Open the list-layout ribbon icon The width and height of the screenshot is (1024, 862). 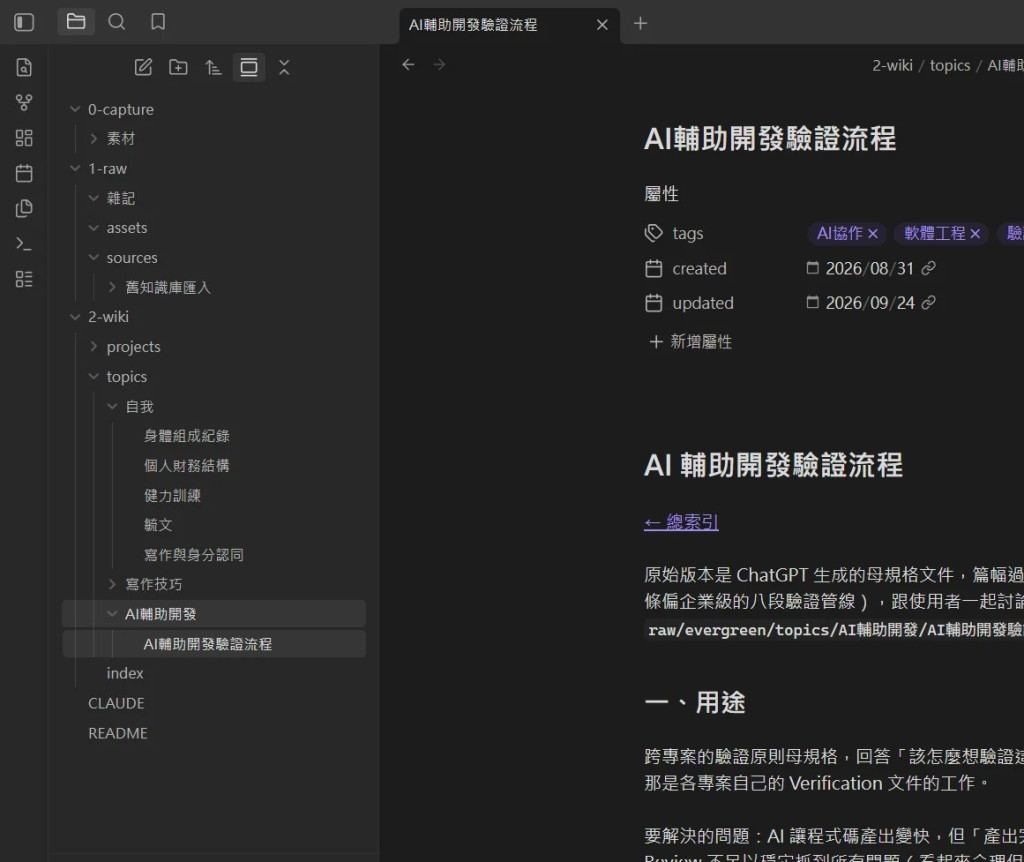pyautogui.click(x=24, y=279)
